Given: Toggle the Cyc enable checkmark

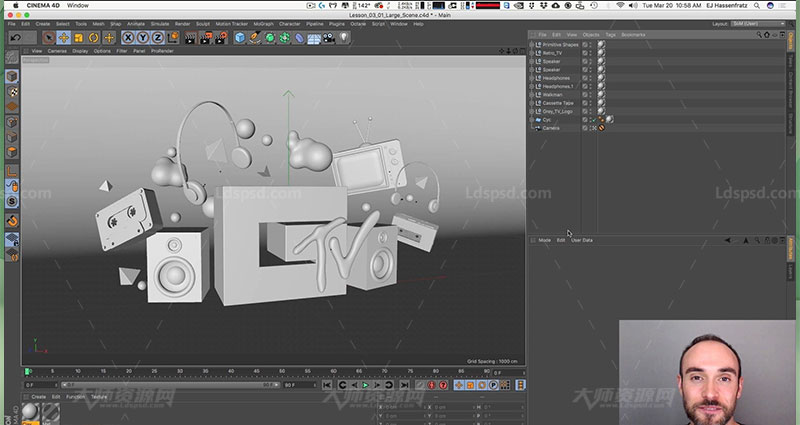Looking at the screenshot, I should [x=594, y=120].
